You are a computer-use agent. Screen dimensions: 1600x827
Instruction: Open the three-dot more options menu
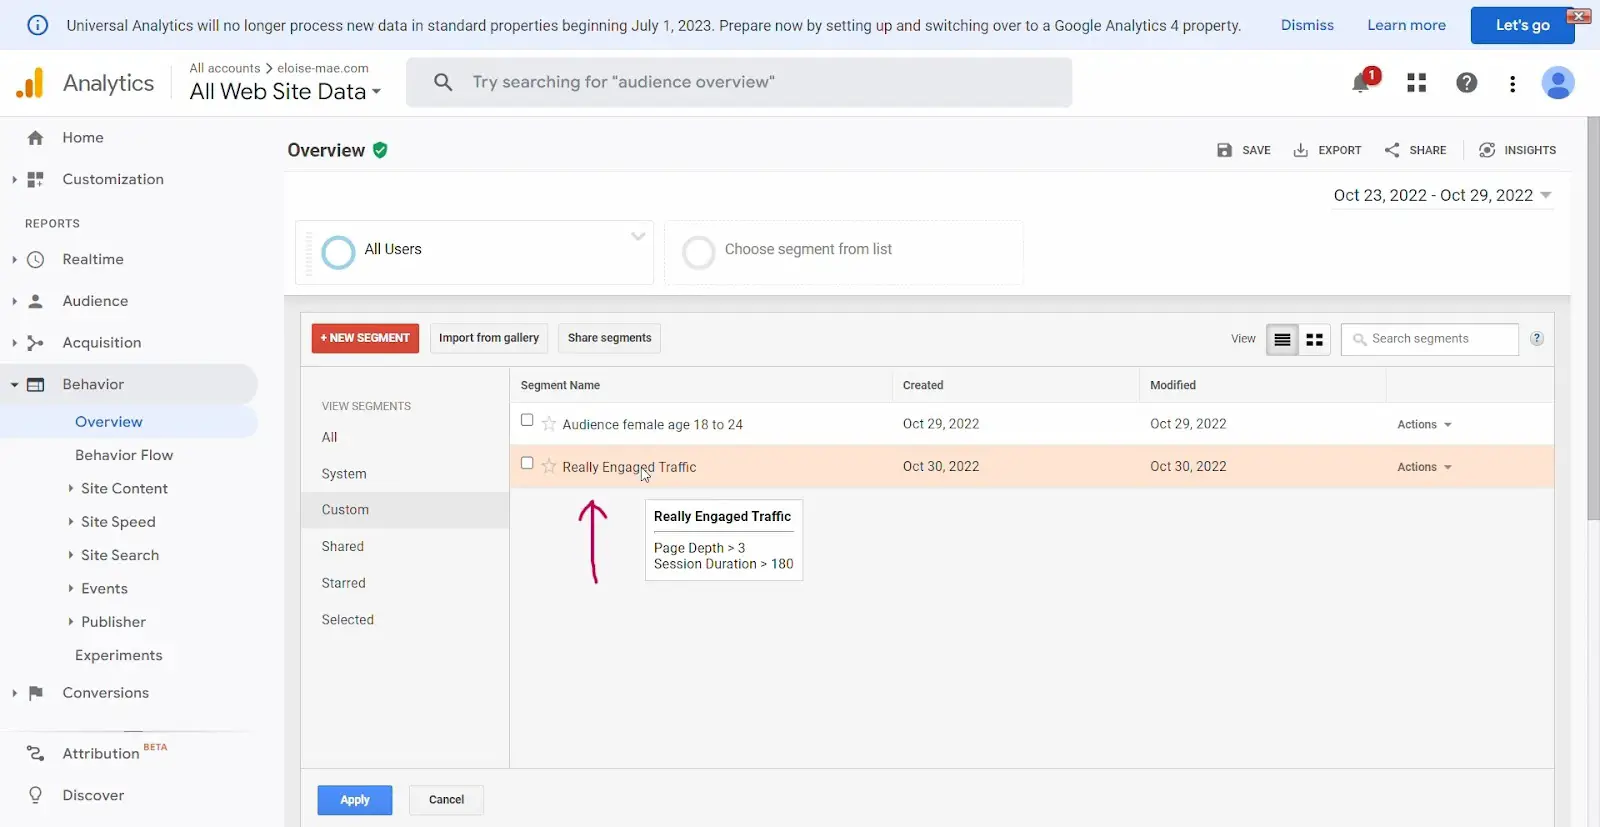[x=1512, y=84]
